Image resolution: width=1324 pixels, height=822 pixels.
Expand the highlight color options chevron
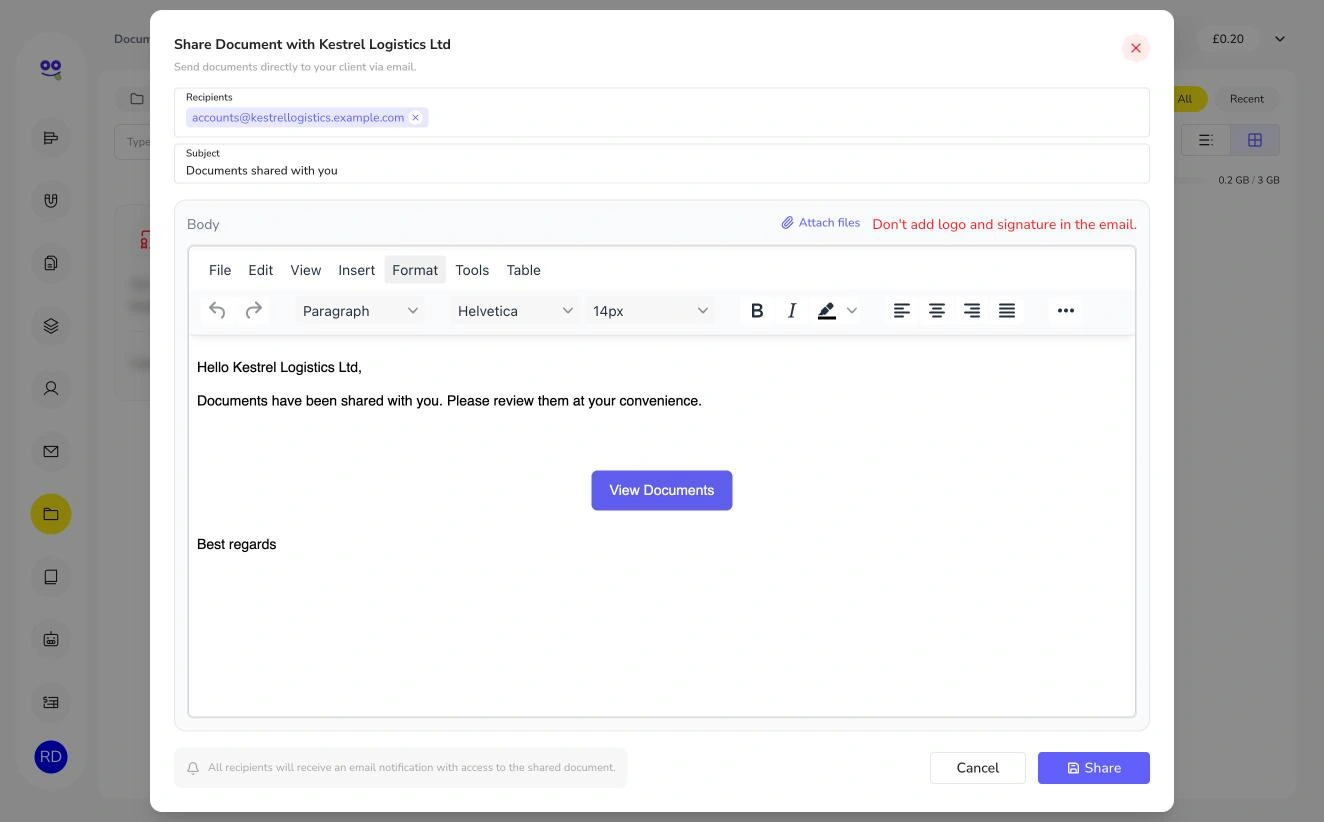point(852,311)
